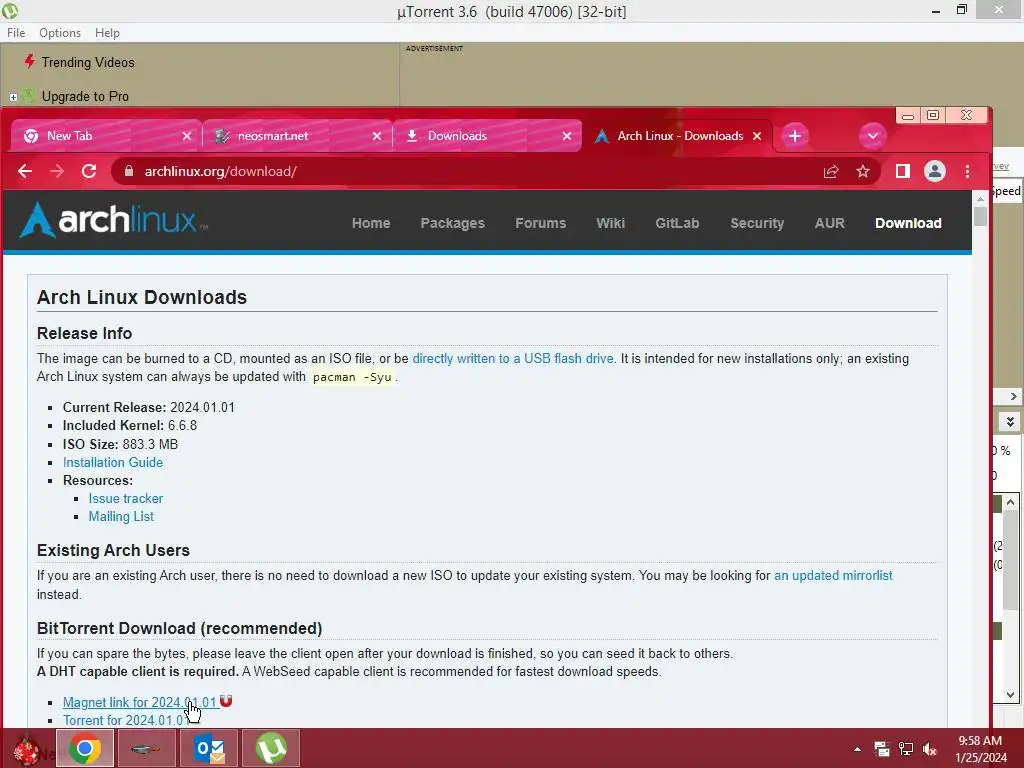Open the Issue tracker link
1024x768 pixels.
tap(125, 498)
